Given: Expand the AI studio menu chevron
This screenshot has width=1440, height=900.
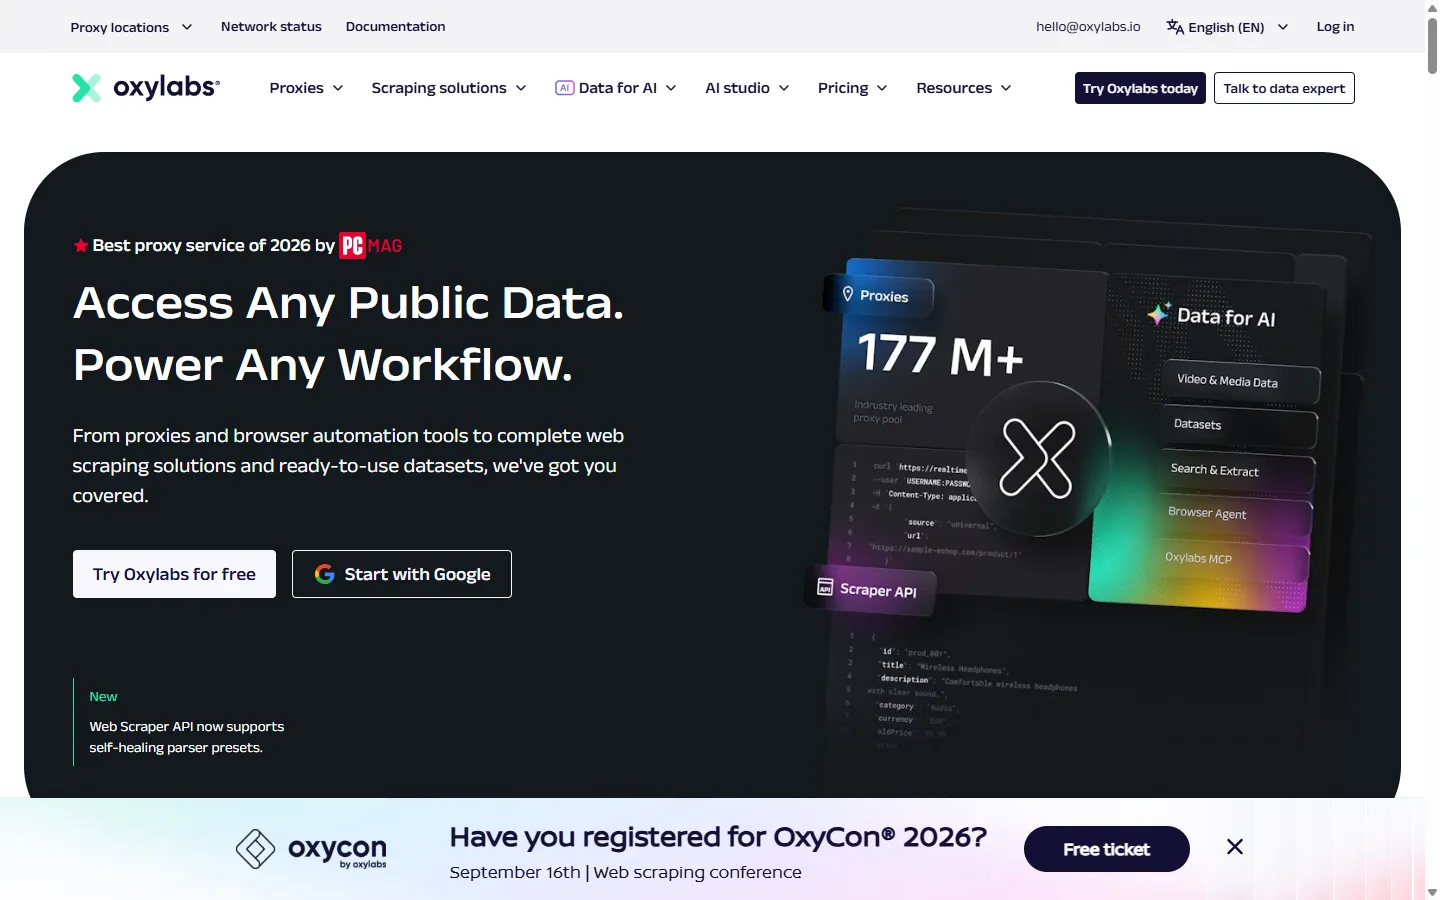Looking at the screenshot, I should tap(784, 88).
